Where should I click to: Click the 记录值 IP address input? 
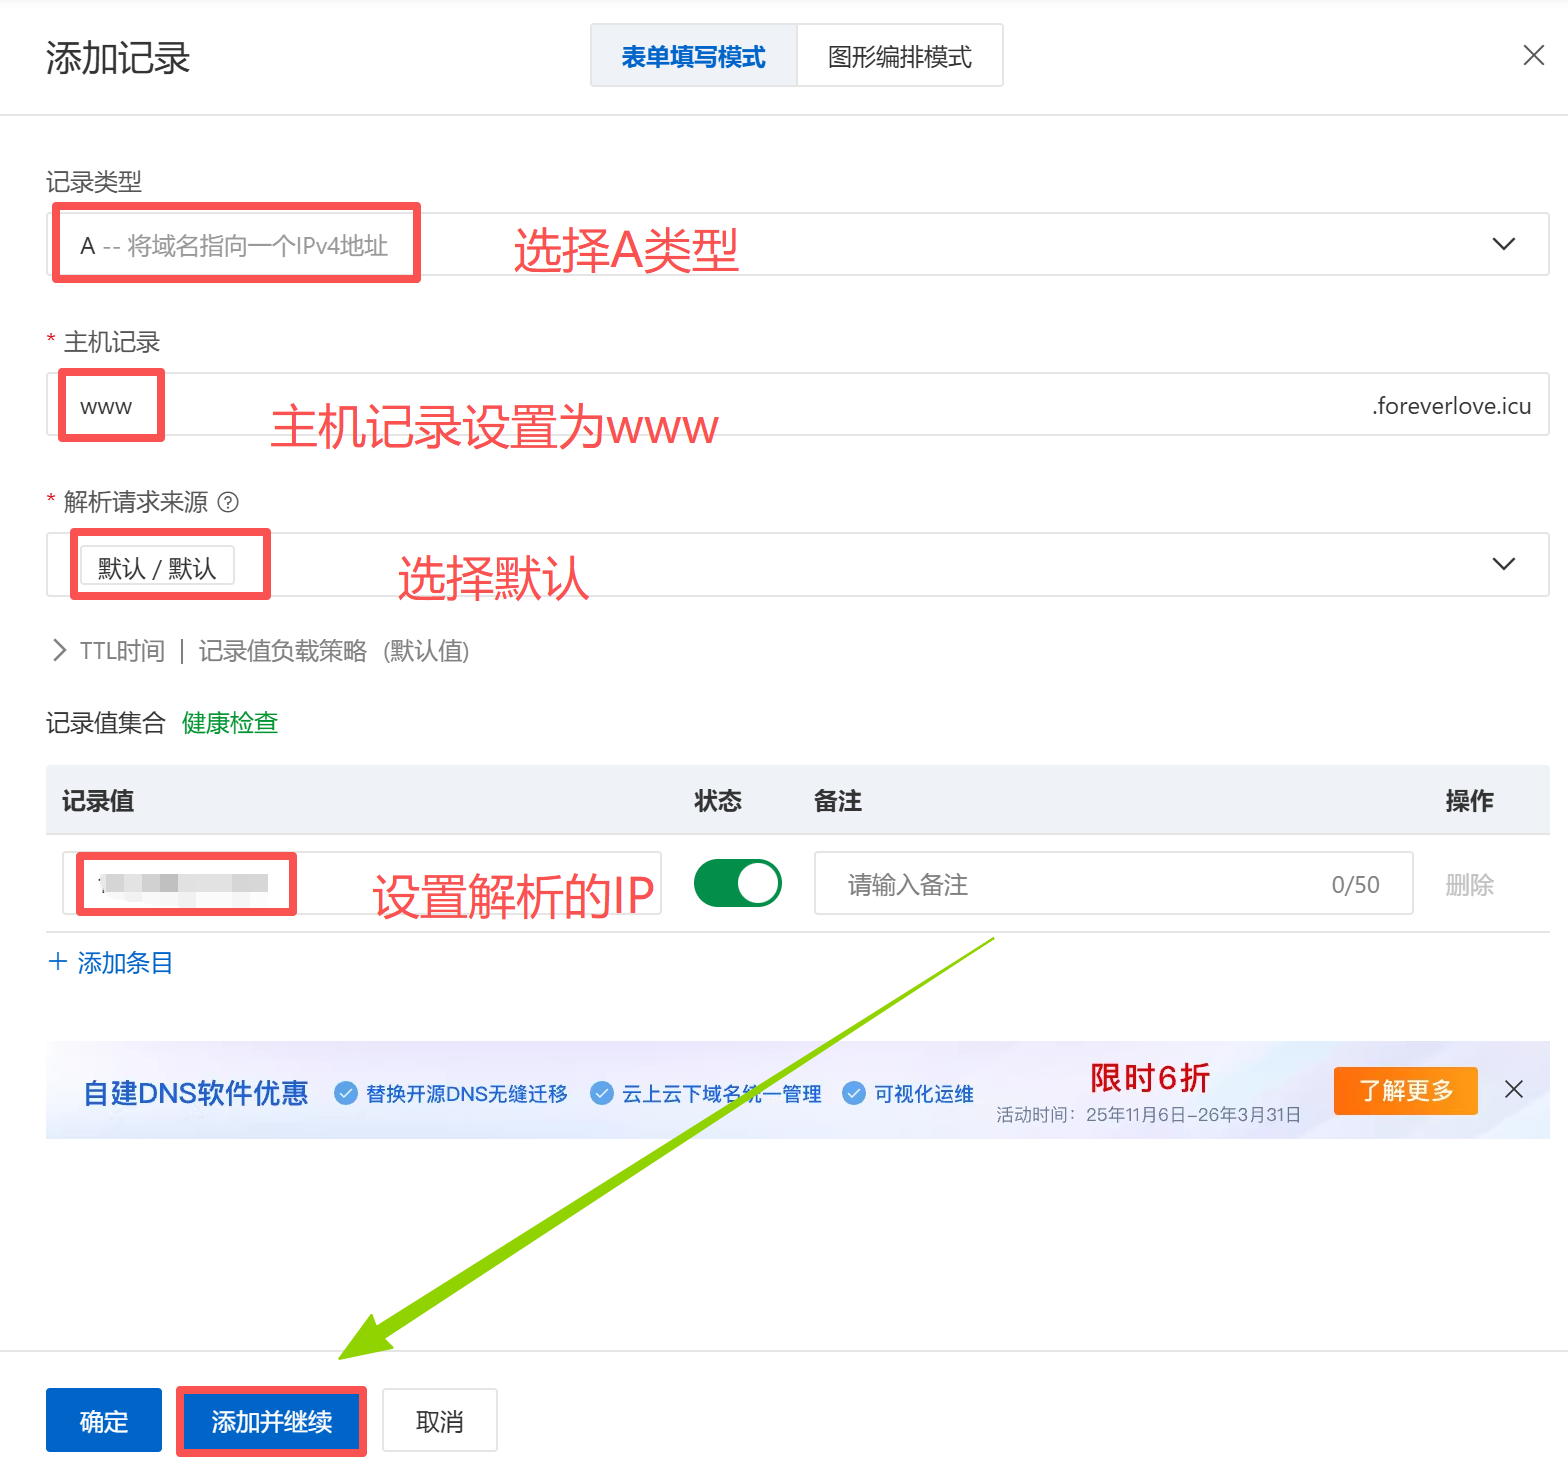(x=362, y=883)
